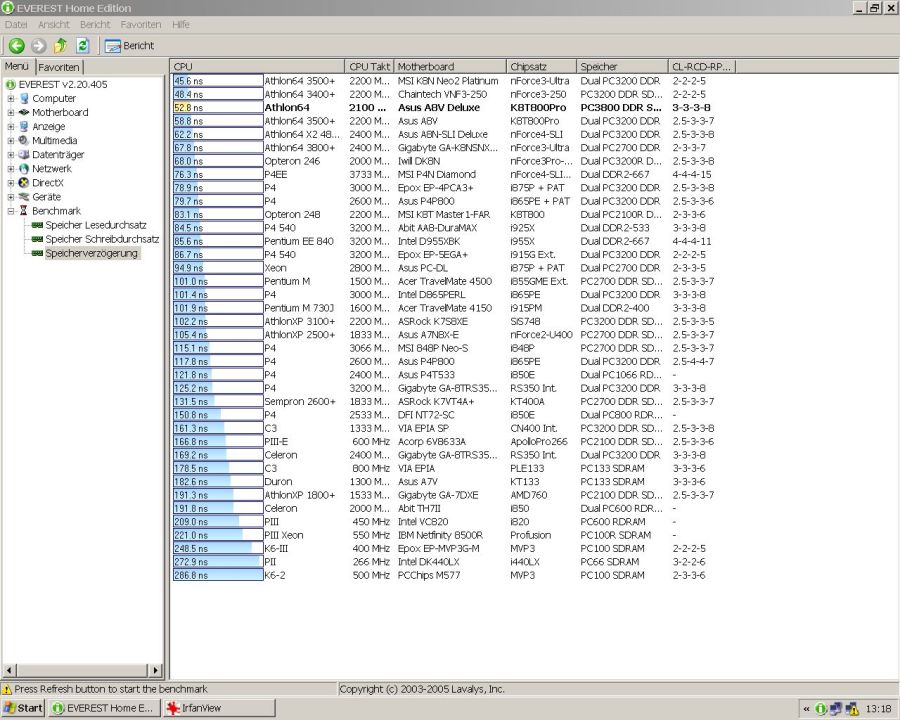
Task: Click the system tray clock 13:18
Action: point(879,709)
